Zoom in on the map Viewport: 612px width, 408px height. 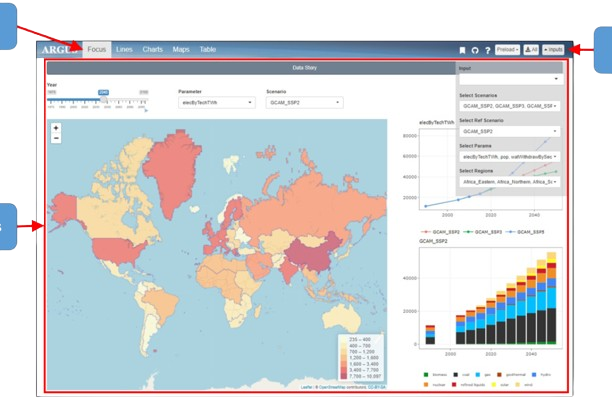56,128
